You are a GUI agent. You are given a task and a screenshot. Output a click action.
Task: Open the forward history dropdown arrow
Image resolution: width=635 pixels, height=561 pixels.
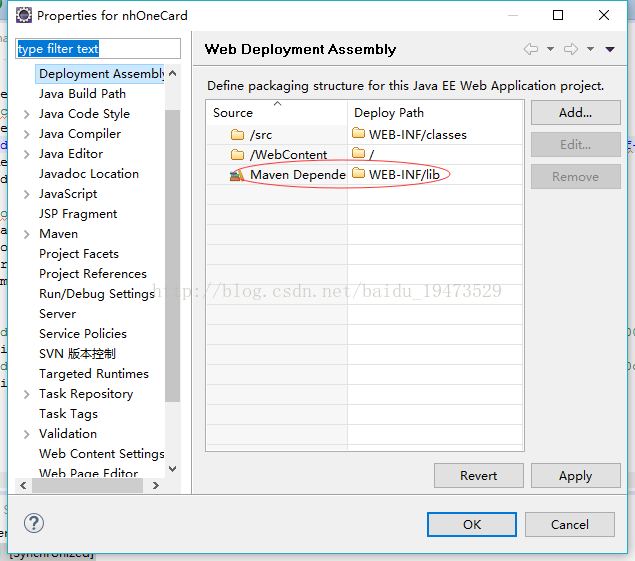click(590, 49)
